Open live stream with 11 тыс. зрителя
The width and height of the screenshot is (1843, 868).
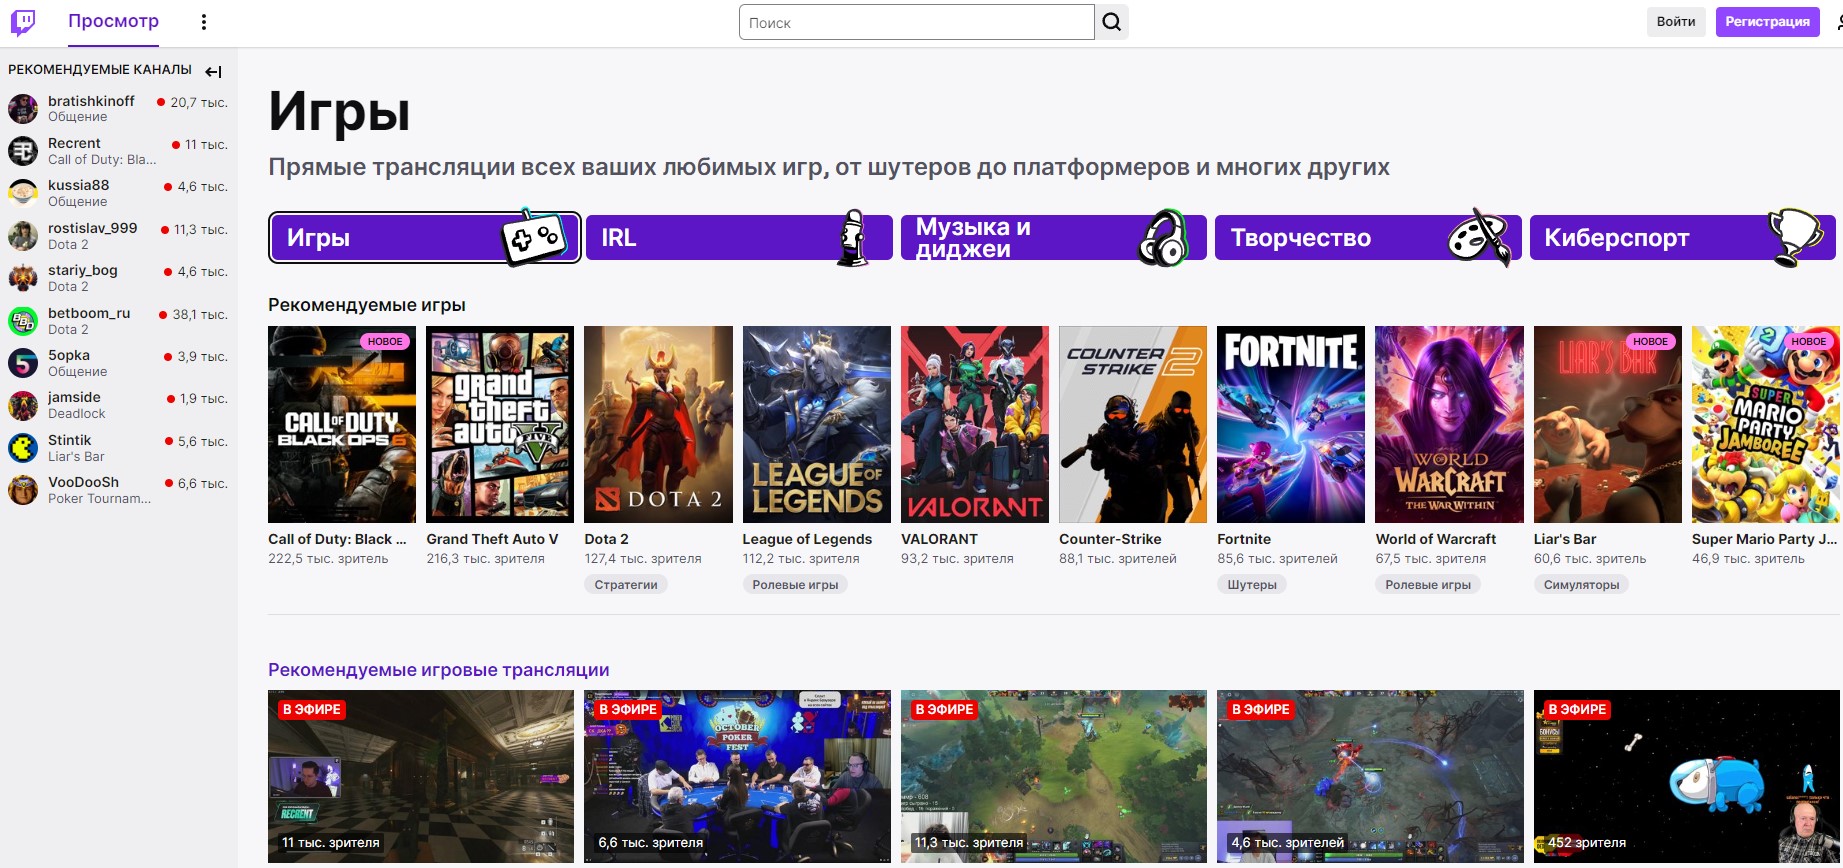[421, 777]
